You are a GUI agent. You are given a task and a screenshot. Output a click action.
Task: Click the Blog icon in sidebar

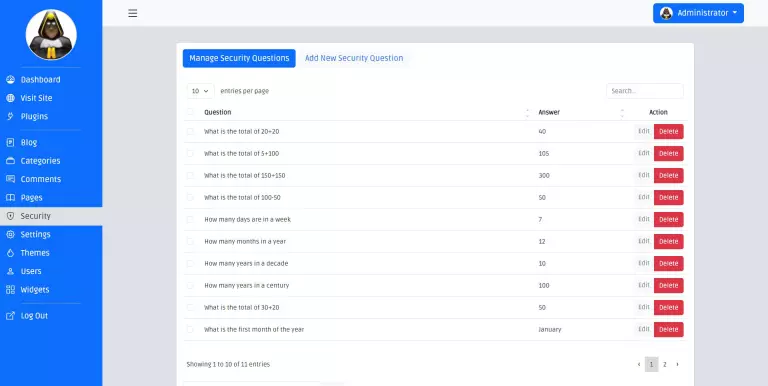10,143
